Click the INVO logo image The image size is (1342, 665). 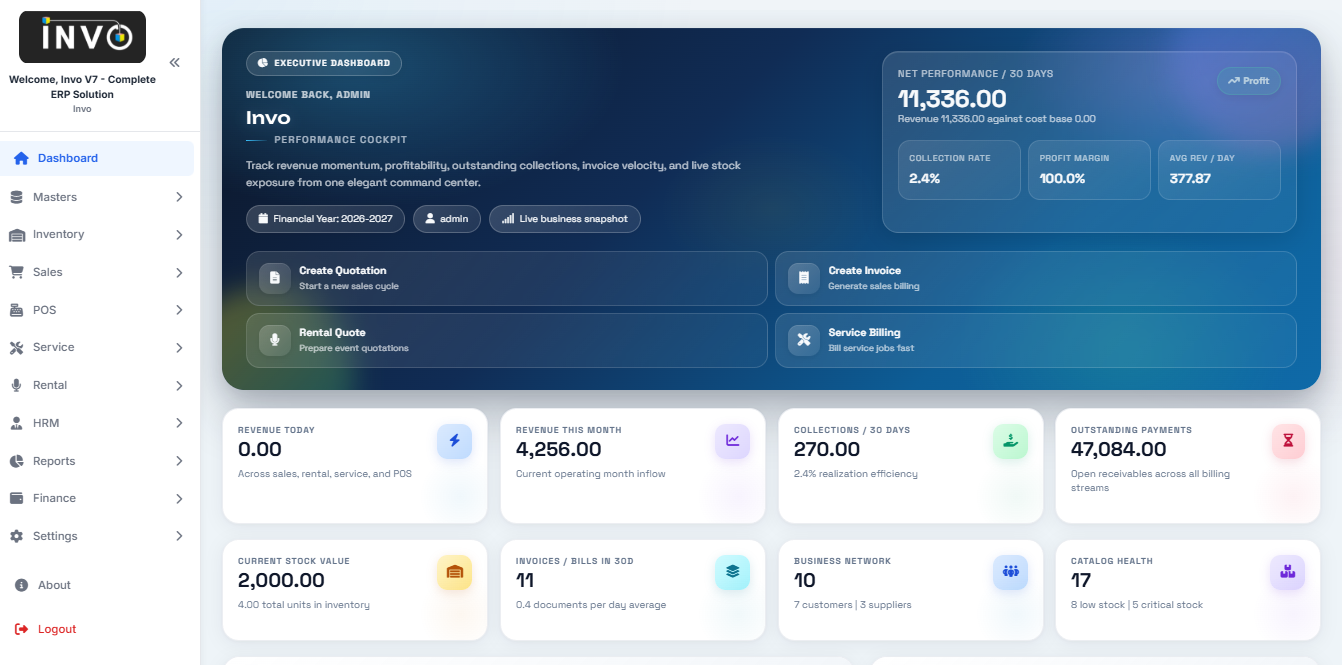pyautogui.click(x=83, y=37)
